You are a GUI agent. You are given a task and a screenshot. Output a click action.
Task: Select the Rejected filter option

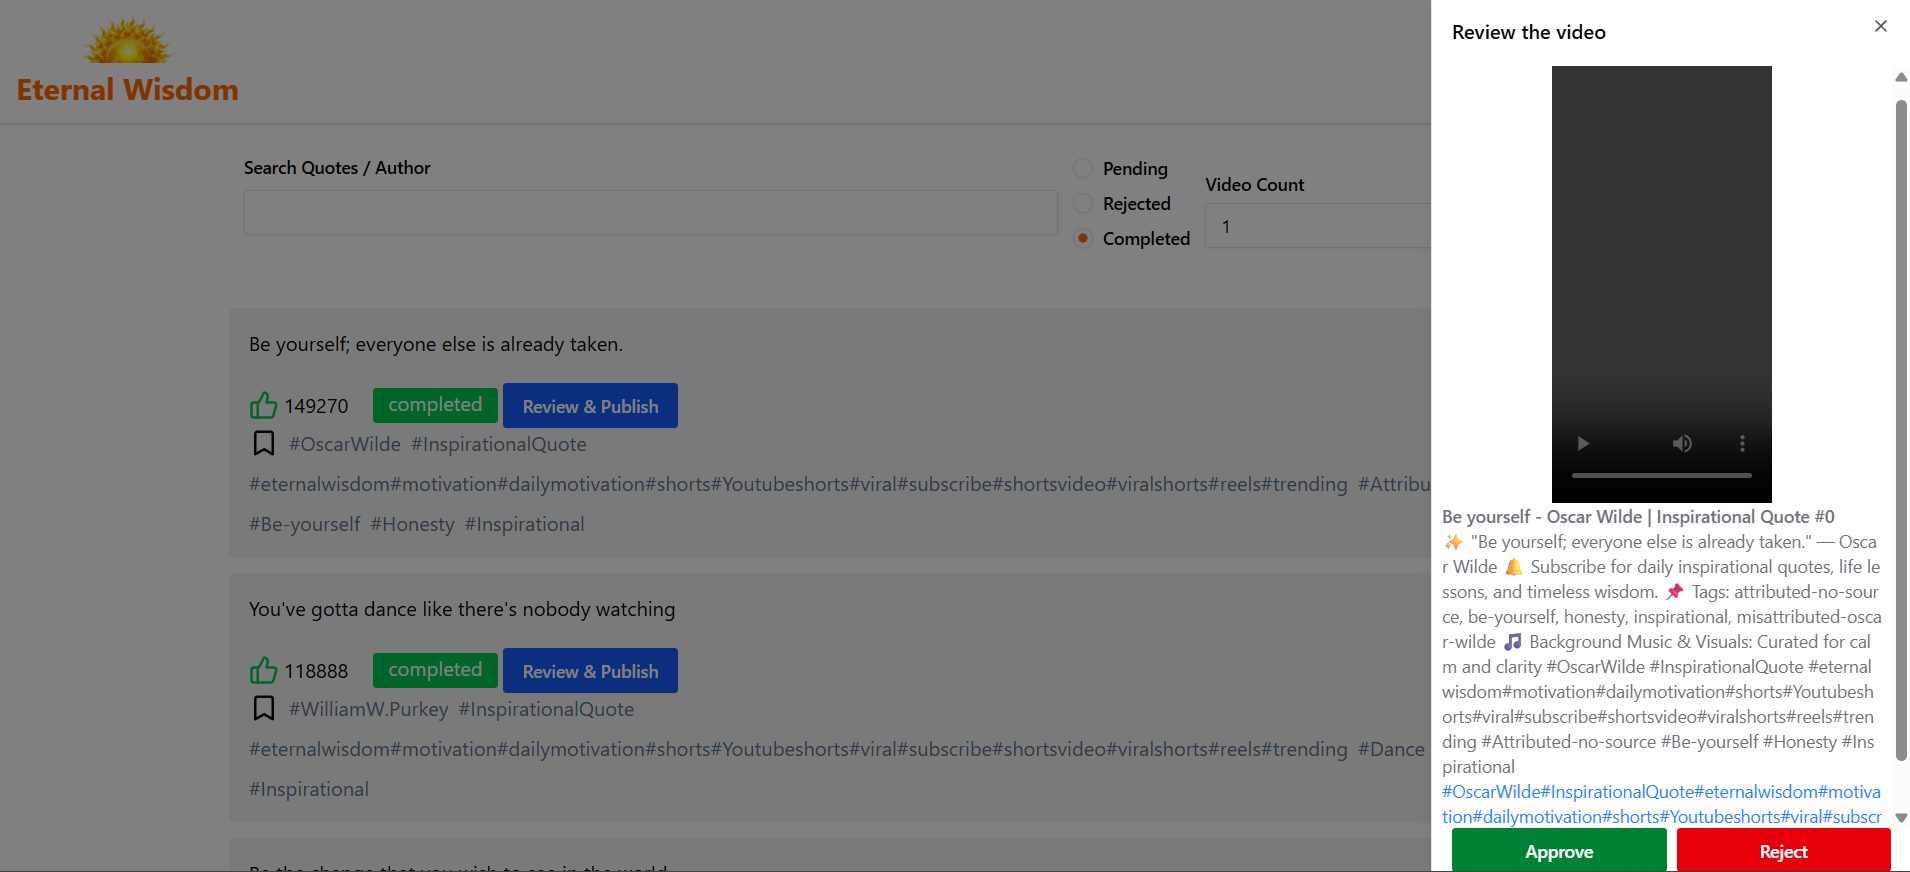[1083, 203]
